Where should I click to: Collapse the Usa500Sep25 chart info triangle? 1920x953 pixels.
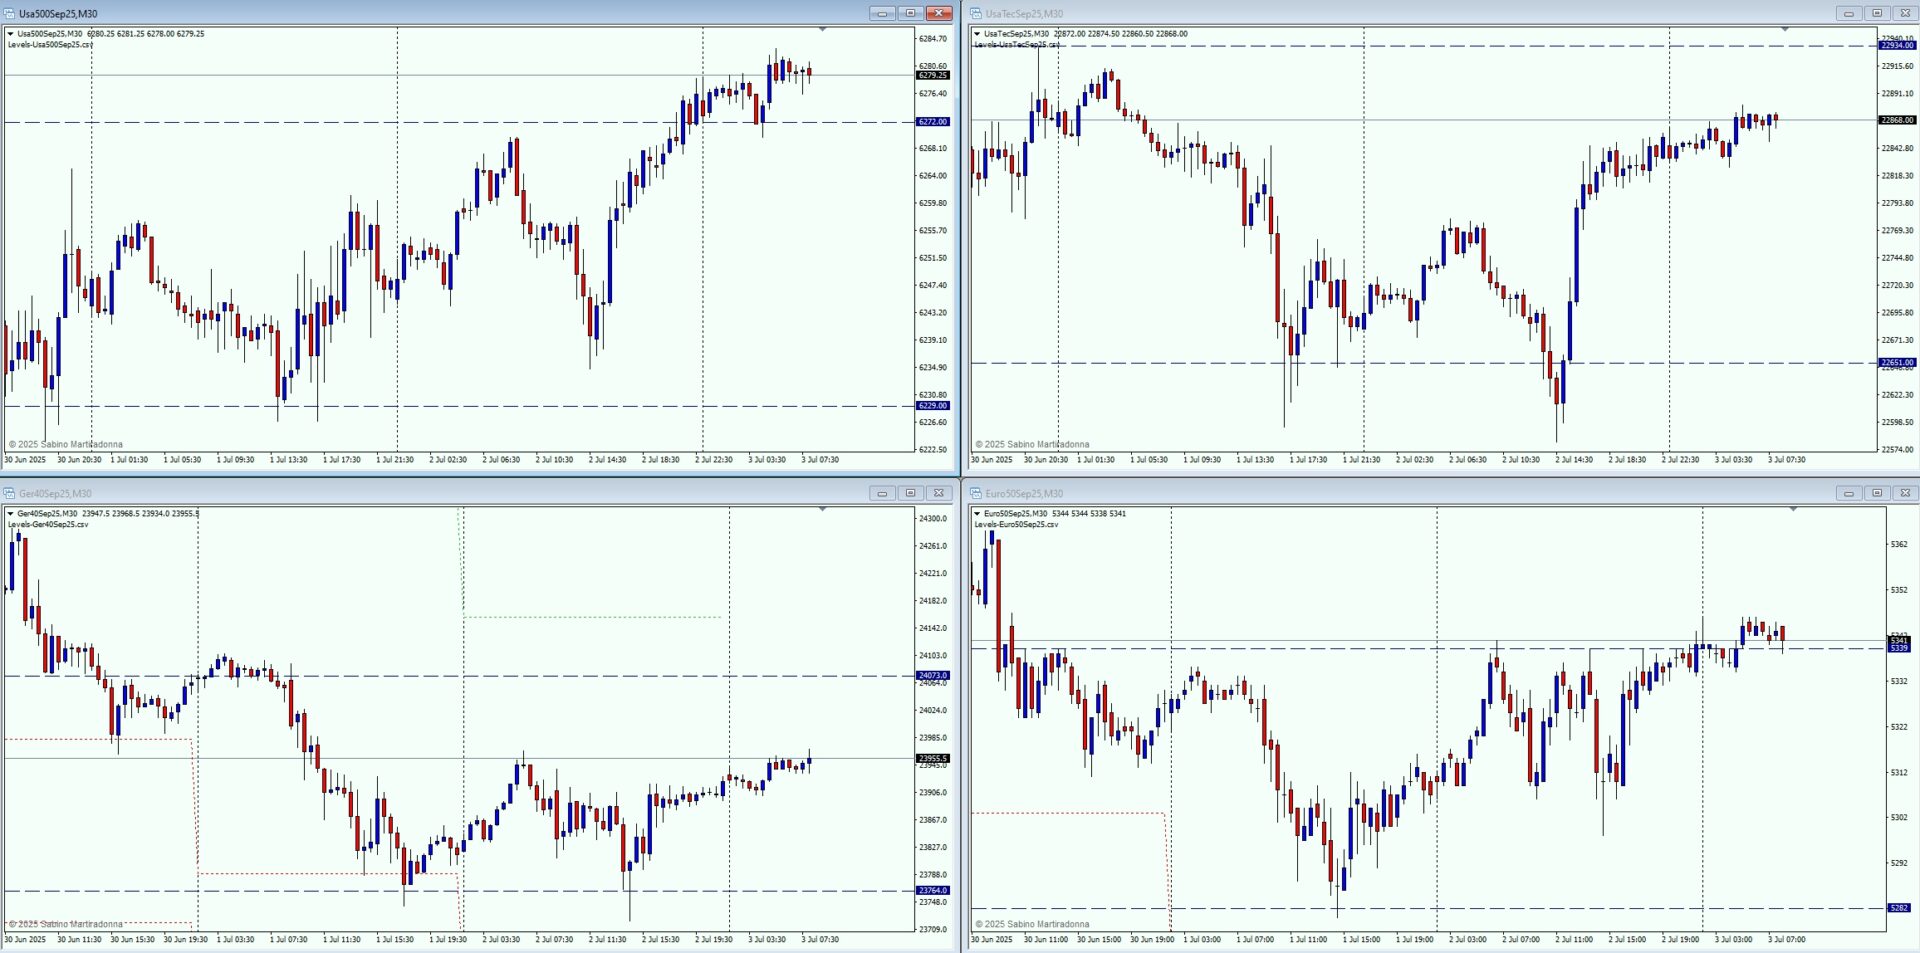[10, 34]
